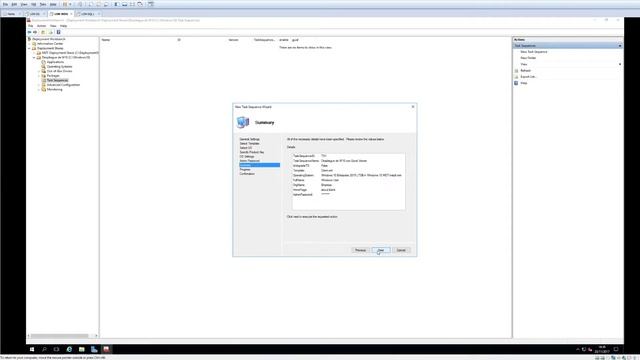Close the New Task Sequence Wizard
This screenshot has height=360, width=640.
point(413,107)
